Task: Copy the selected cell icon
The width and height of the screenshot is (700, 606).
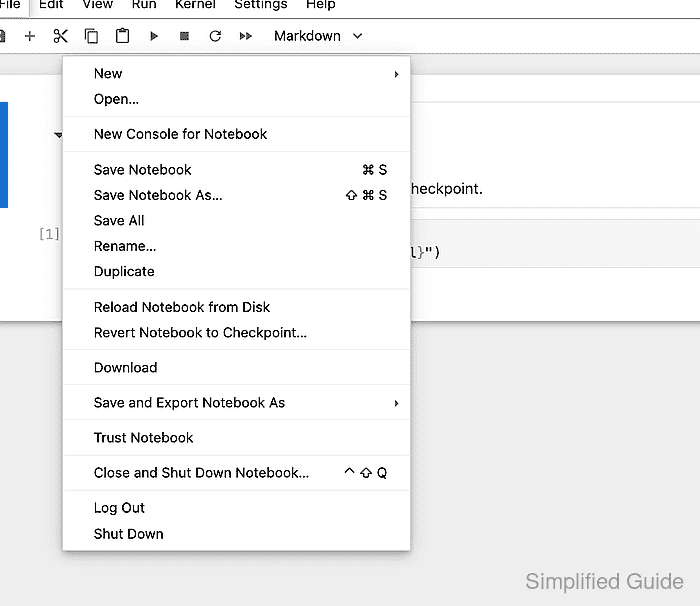Action: tap(91, 36)
